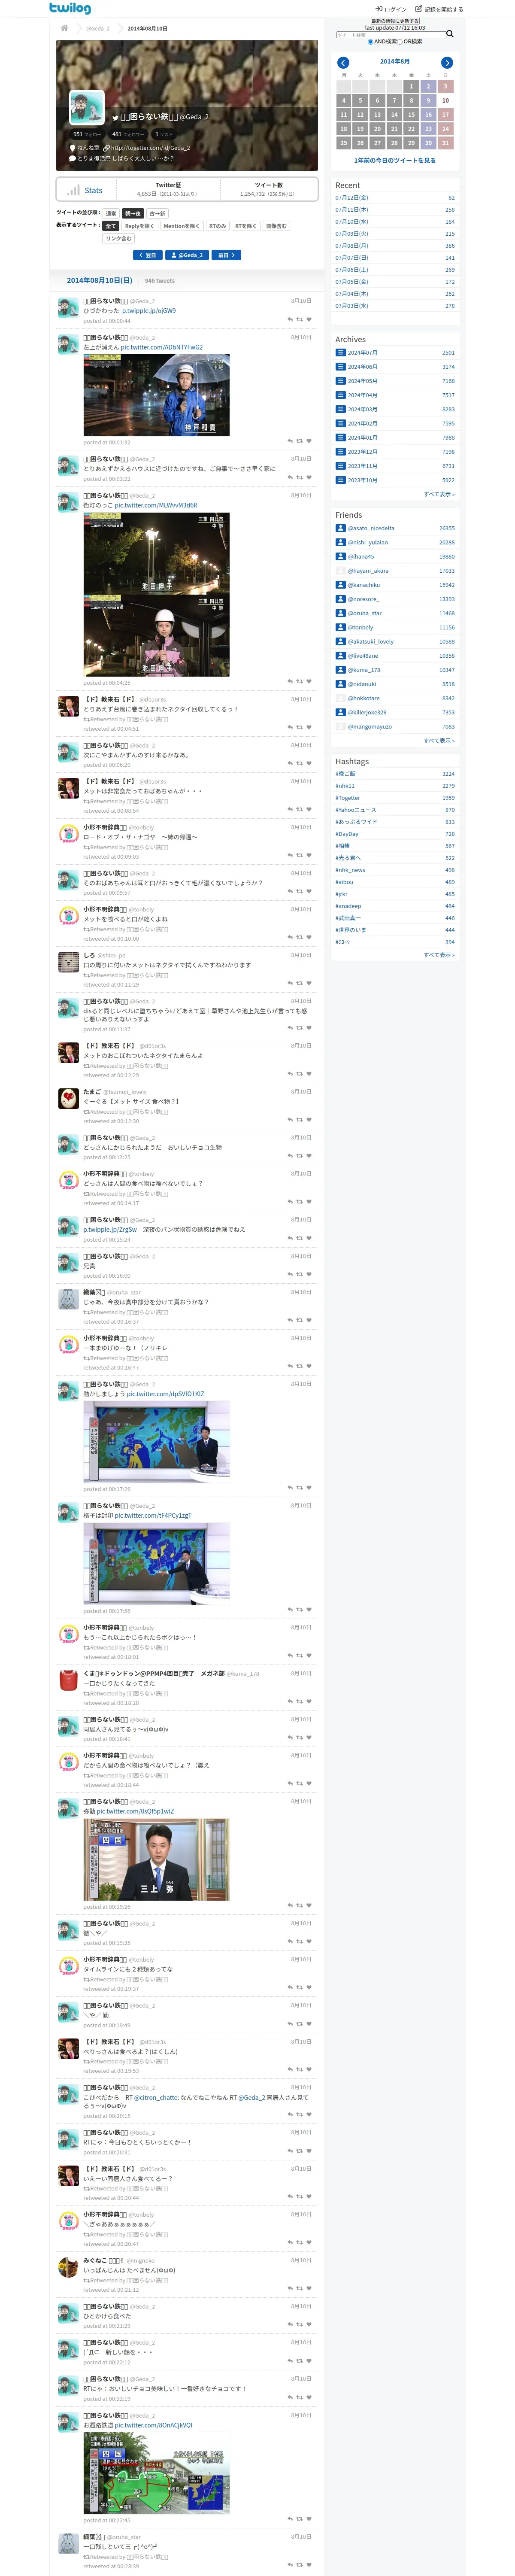The width and height of the screenshot is (515, 2576).
Task: Open hashtag #nhk11
Action: (345, 786)
